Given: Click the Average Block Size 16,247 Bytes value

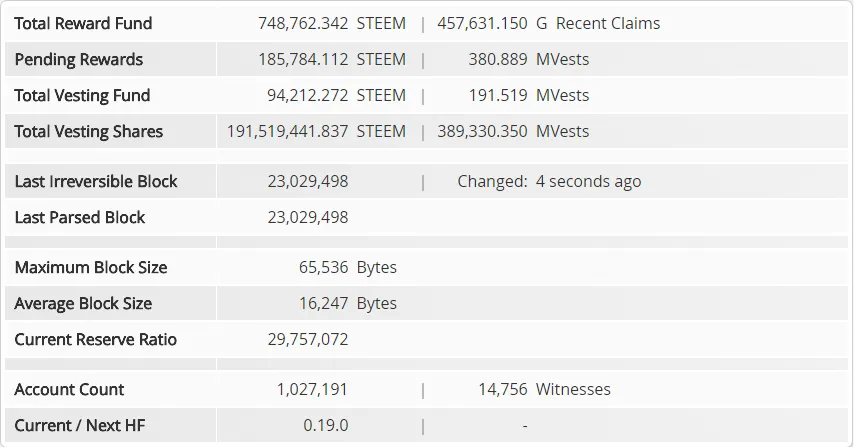Looking at the screenshot, I should point(347,303).
